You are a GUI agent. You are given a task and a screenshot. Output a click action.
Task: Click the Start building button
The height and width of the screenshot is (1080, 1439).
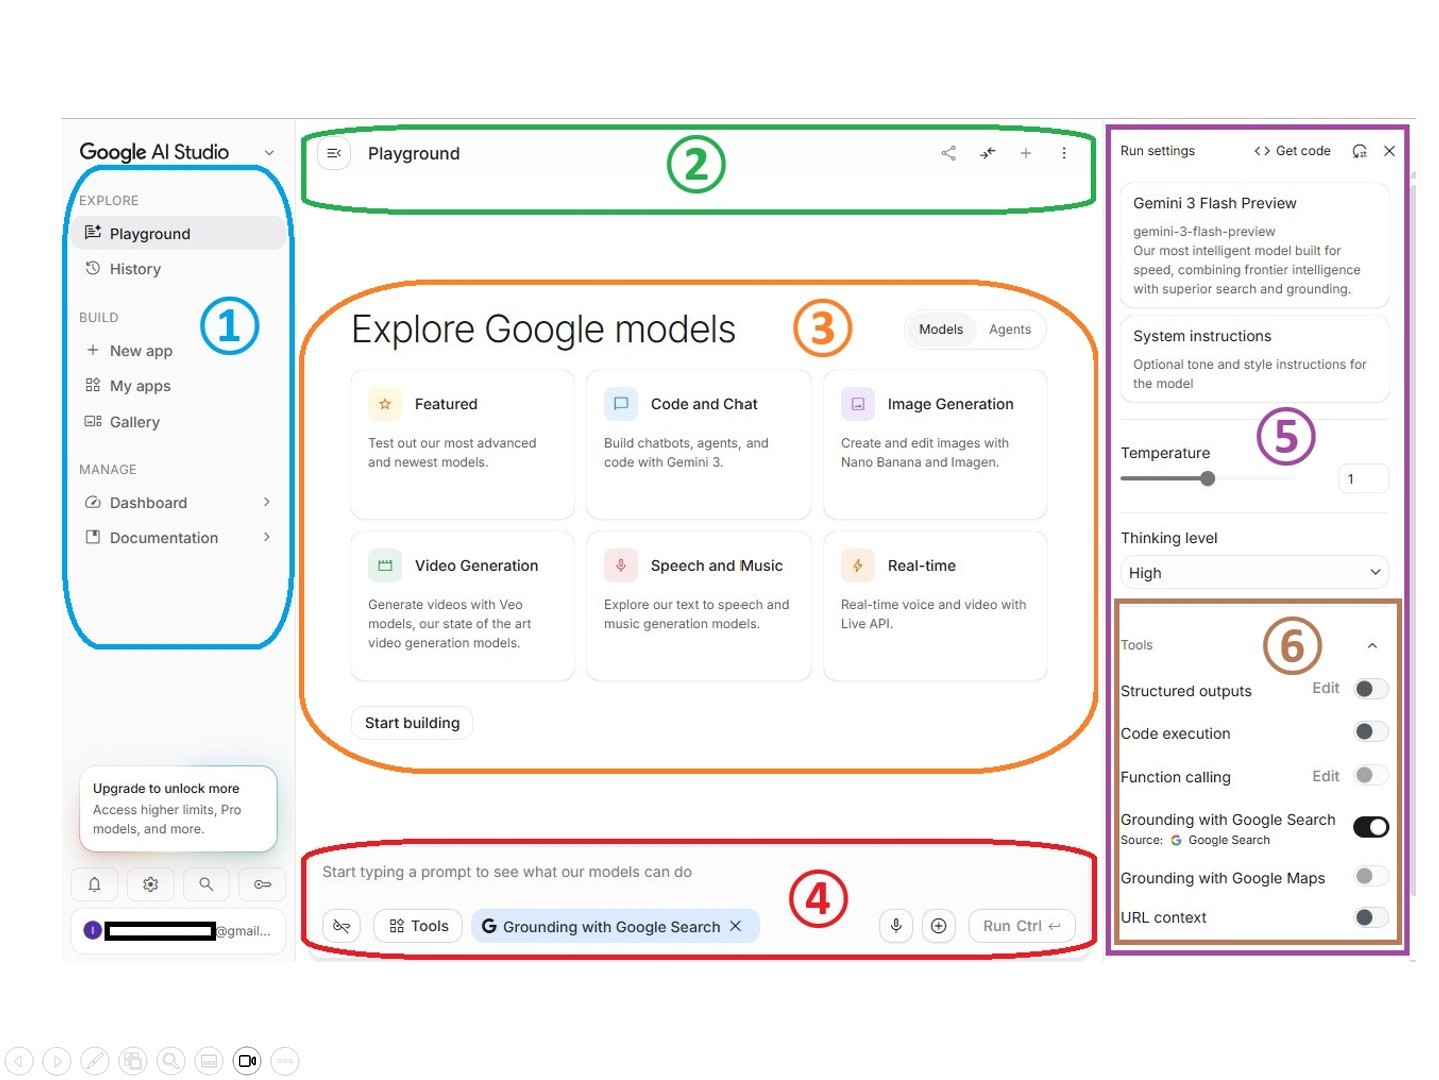coord(412,722)
